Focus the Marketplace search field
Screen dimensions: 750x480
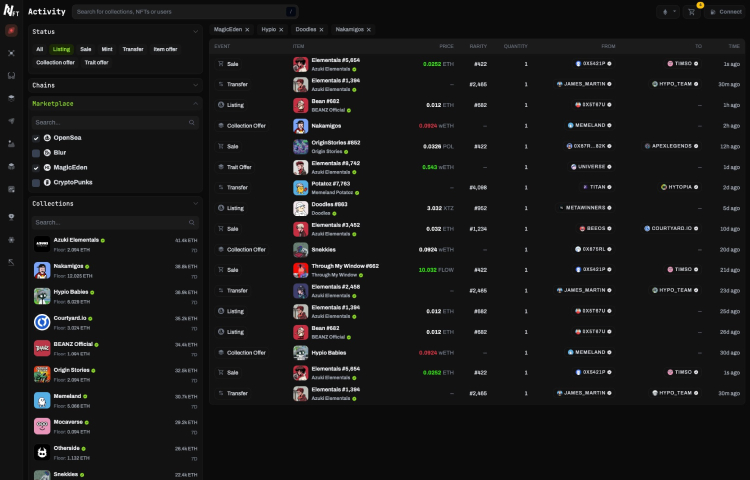coord(115,122)
